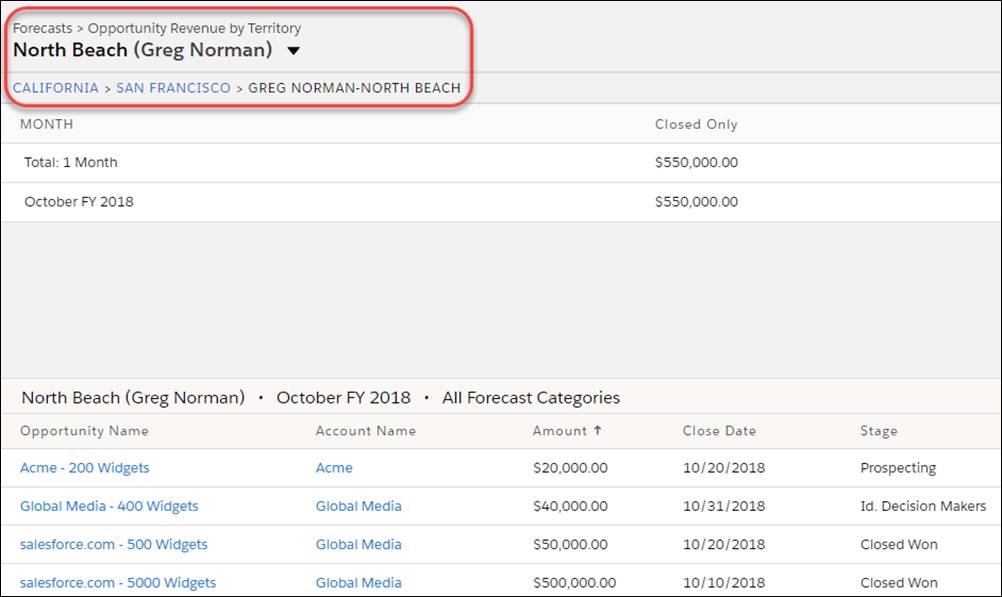Open Global Media - 400 Widgets opportunity
Viewport: 1002px width, 597px height.
click(x=109, y=506)
